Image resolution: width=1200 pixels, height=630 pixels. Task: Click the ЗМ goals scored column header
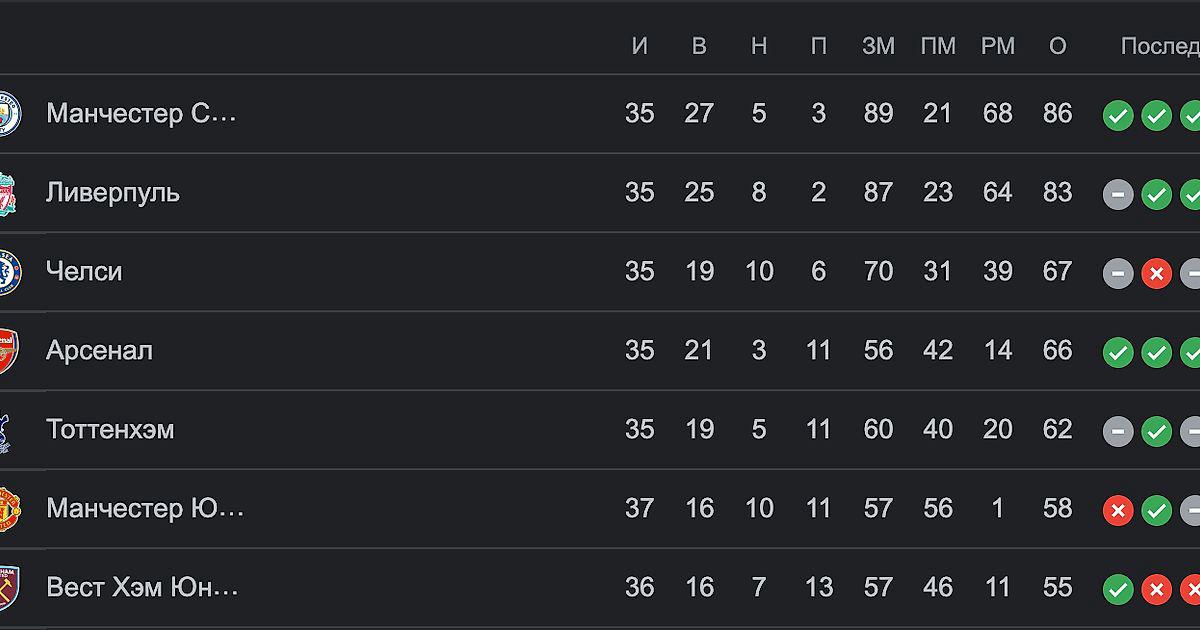click(x=878, y=46)
